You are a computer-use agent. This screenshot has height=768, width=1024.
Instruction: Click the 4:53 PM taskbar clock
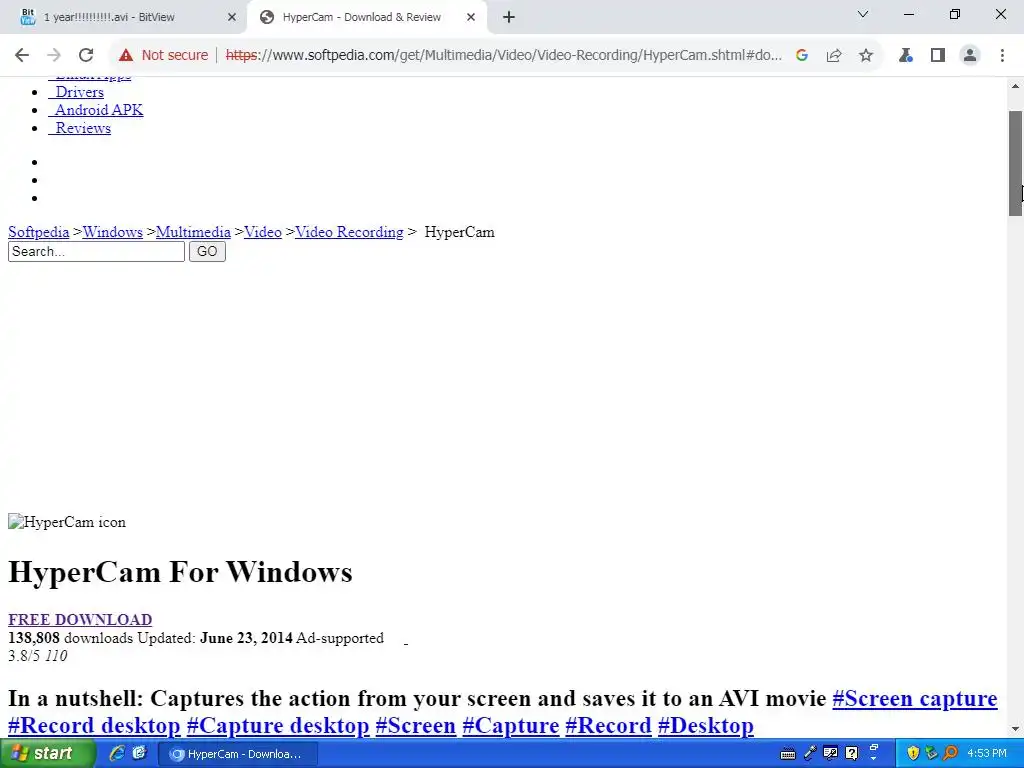(x=987, y=754)
